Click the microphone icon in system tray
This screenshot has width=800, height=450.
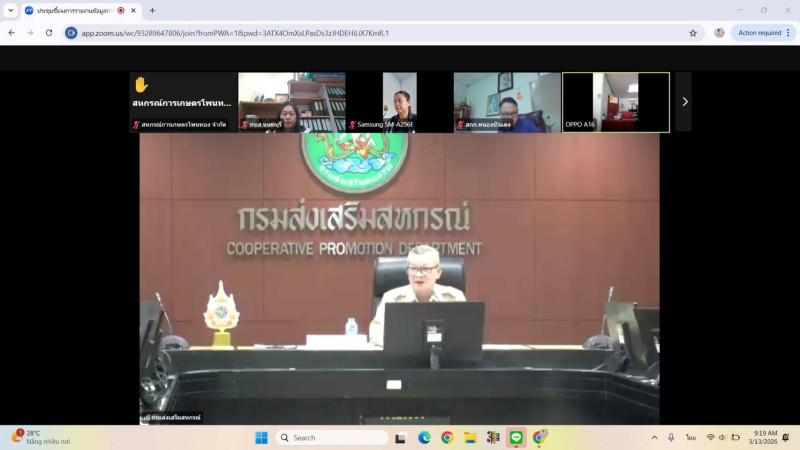(x=671, y=438)
